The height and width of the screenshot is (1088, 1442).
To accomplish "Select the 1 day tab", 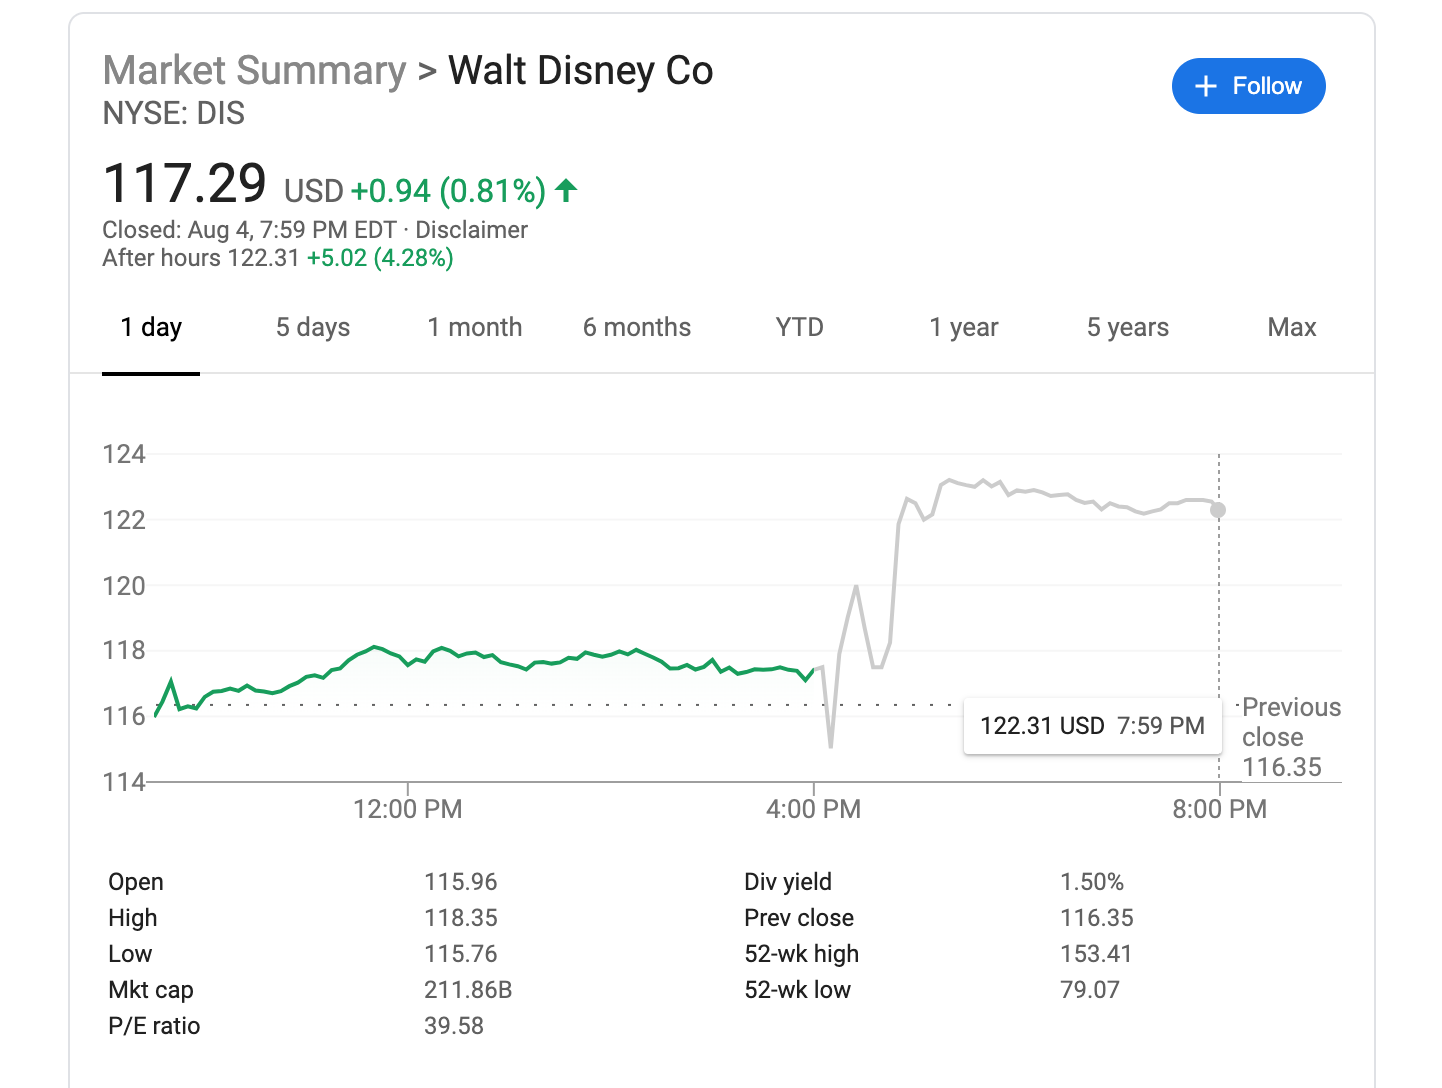I will pyautogui.click(x=151, y=328).
